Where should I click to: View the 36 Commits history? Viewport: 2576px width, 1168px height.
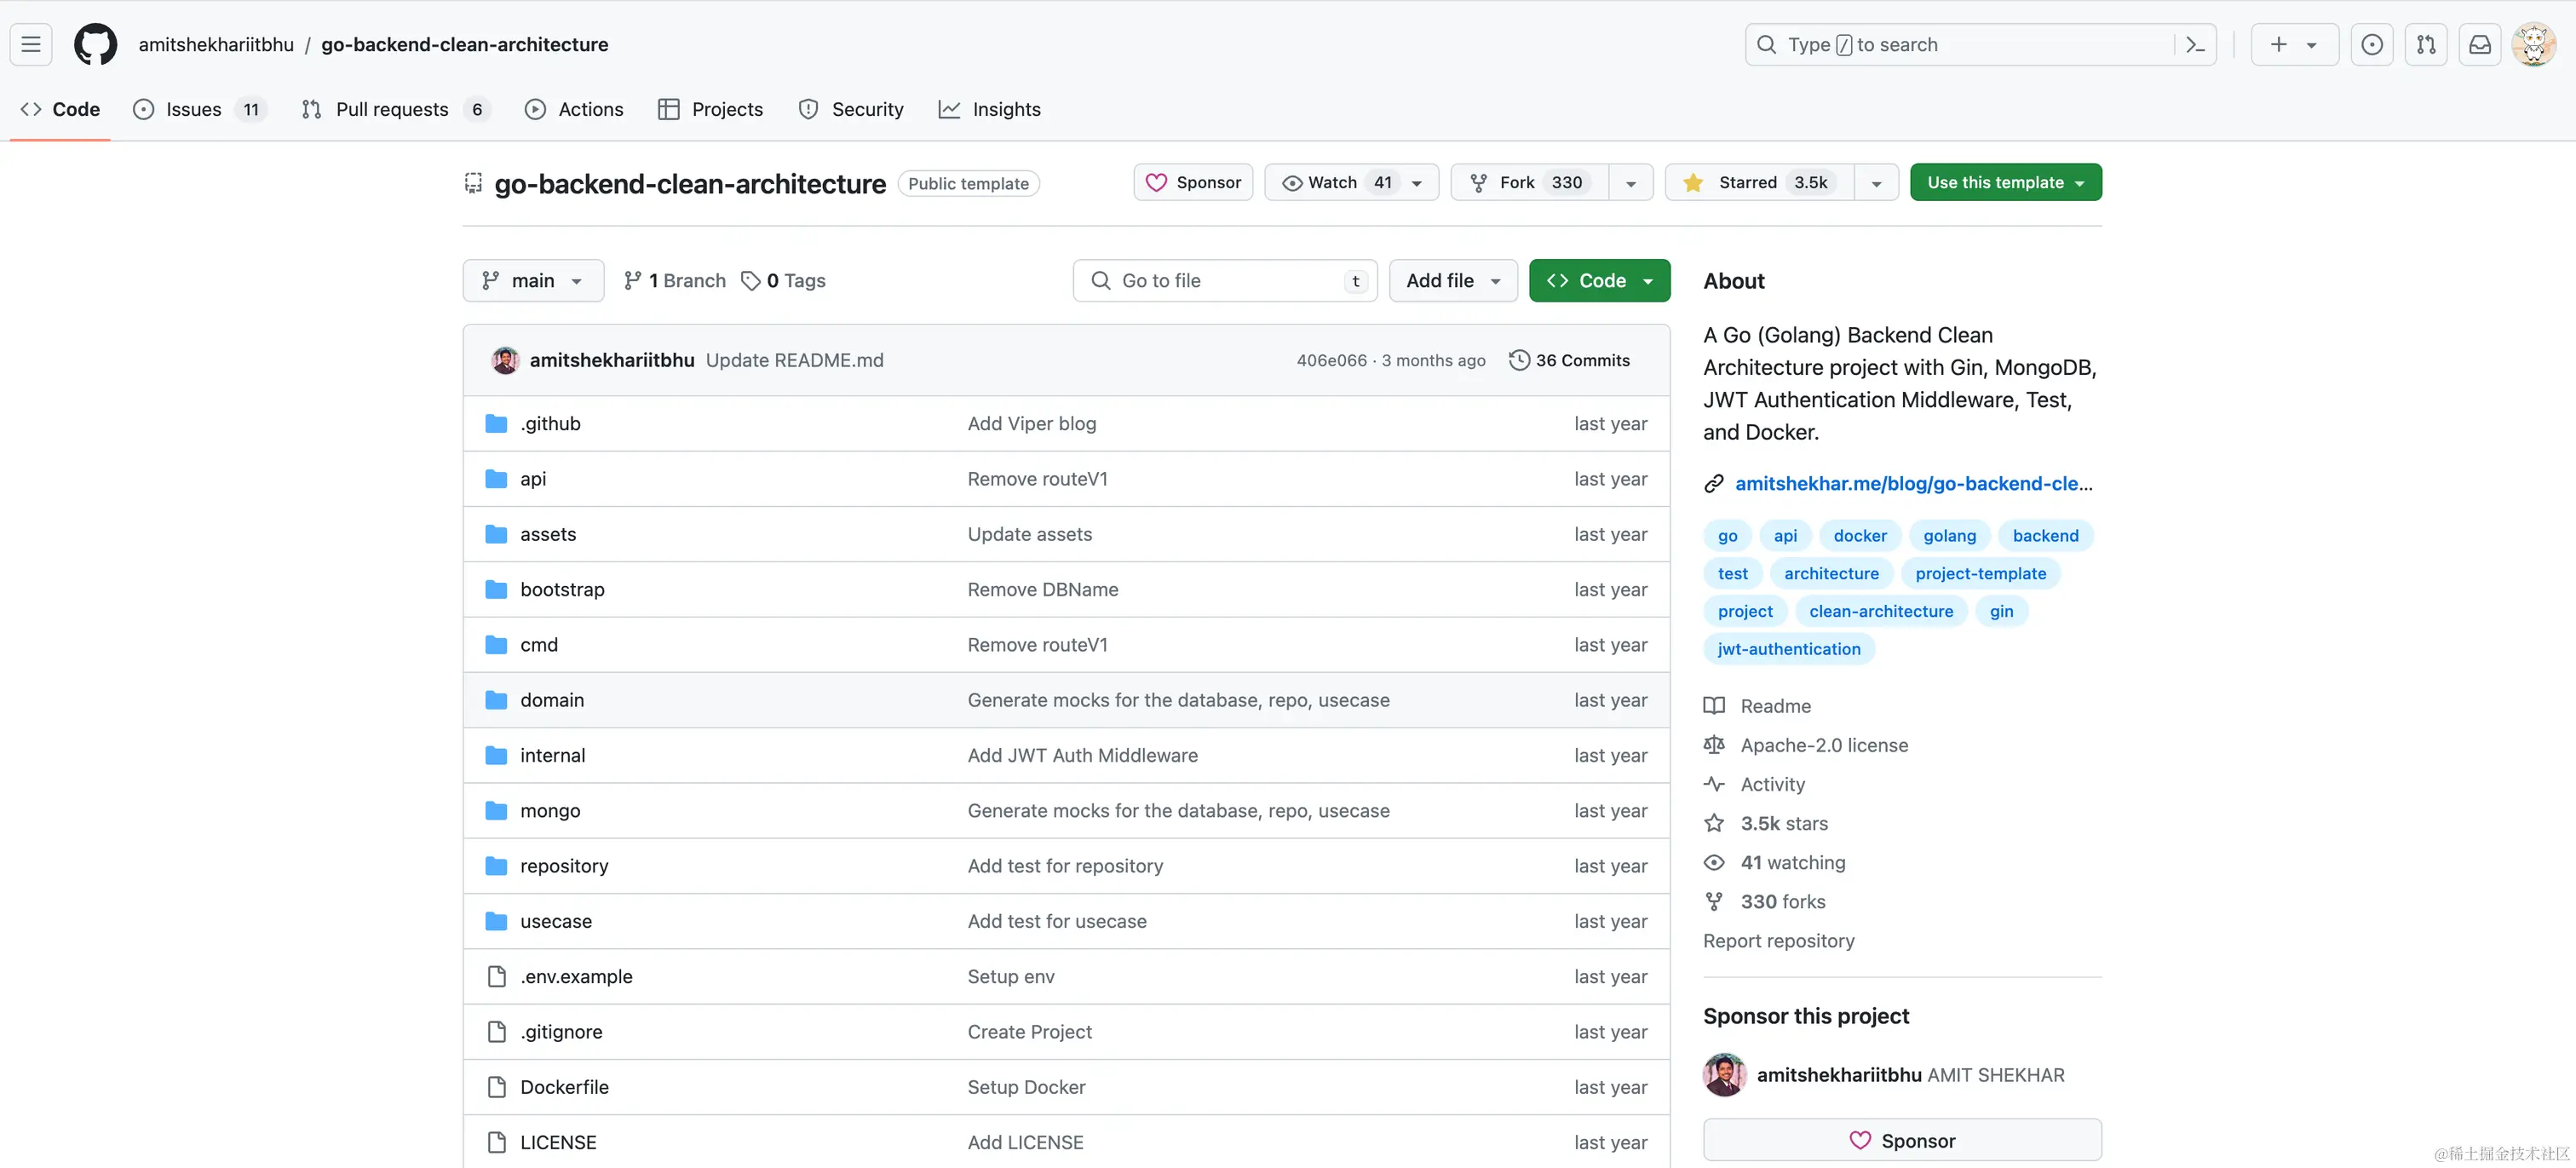click(x=1569, y=360)
